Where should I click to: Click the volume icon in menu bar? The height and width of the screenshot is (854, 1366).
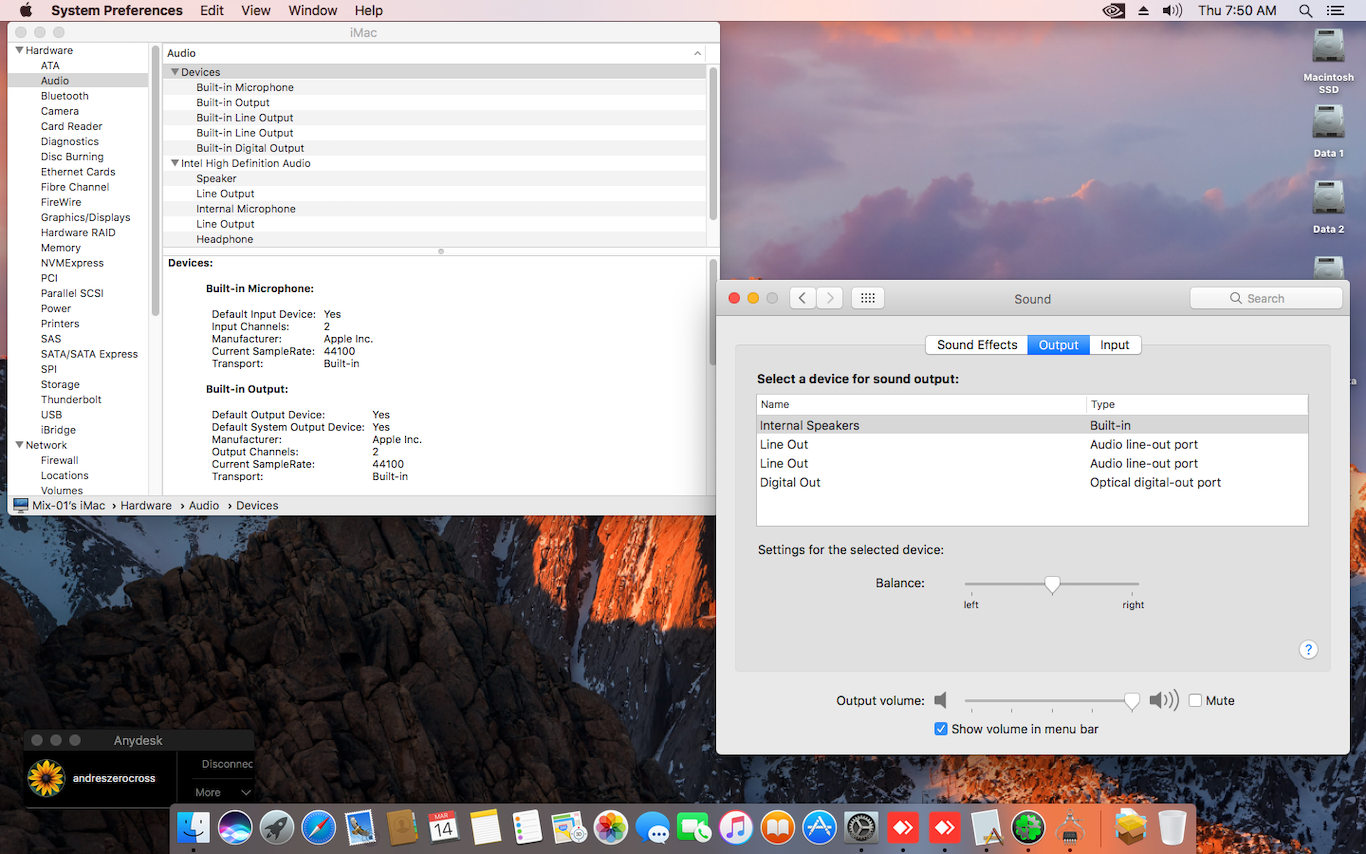pos(1172,10)
